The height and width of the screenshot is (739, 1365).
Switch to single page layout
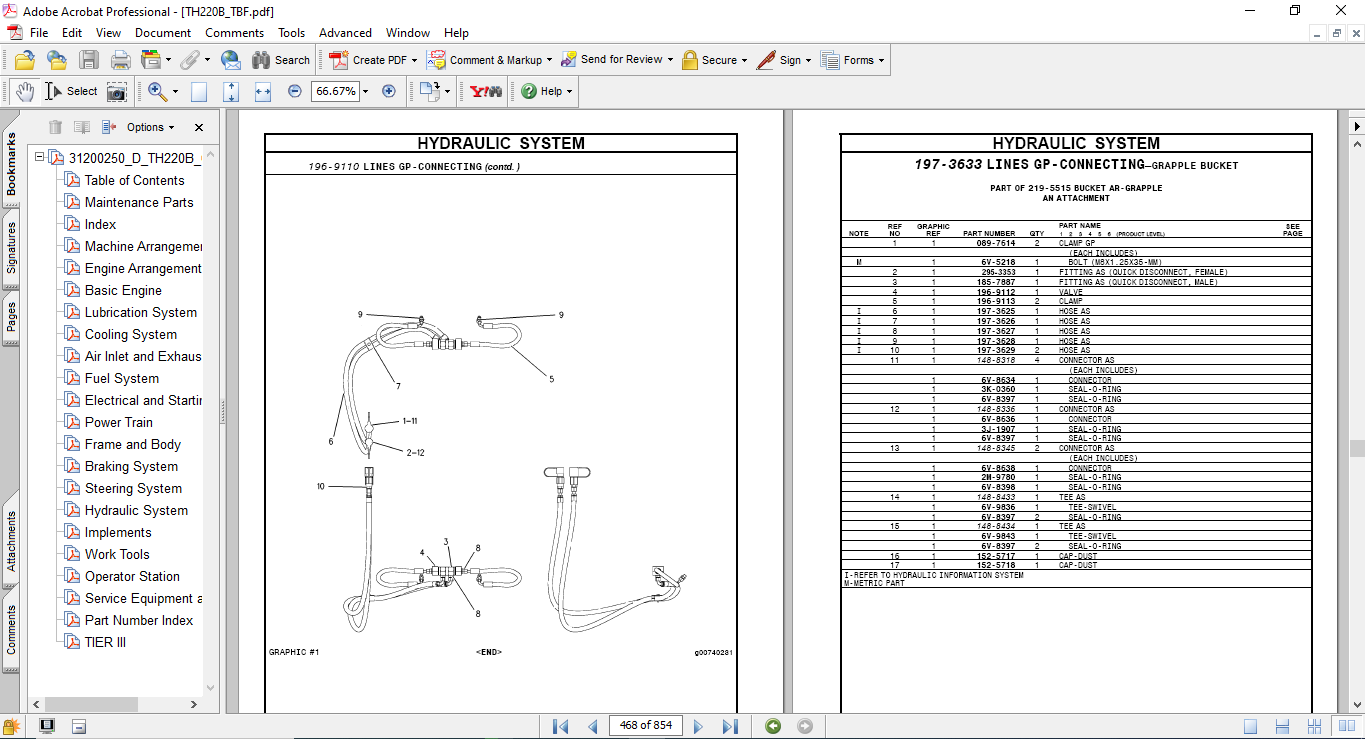coord(1250,726)
